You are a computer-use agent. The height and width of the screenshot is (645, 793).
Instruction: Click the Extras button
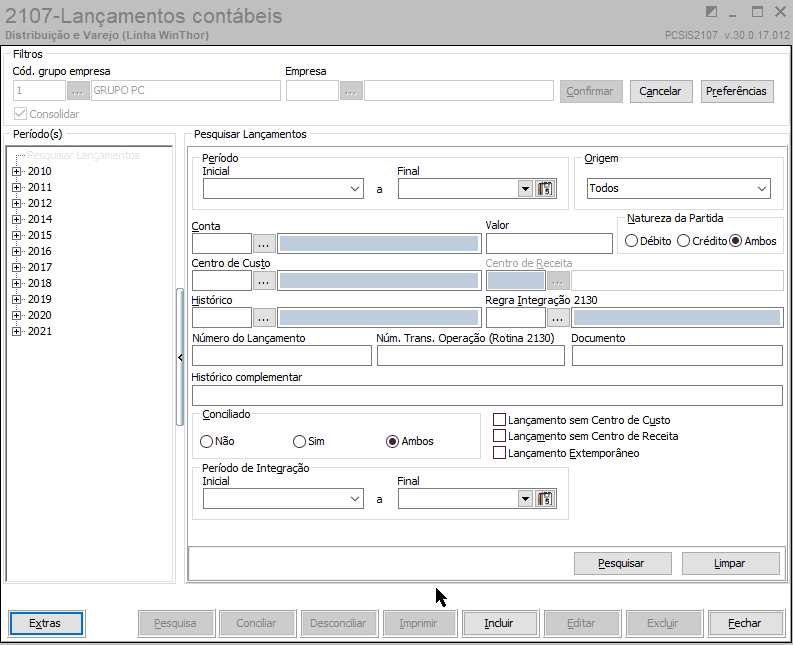[x=46, y=624]
